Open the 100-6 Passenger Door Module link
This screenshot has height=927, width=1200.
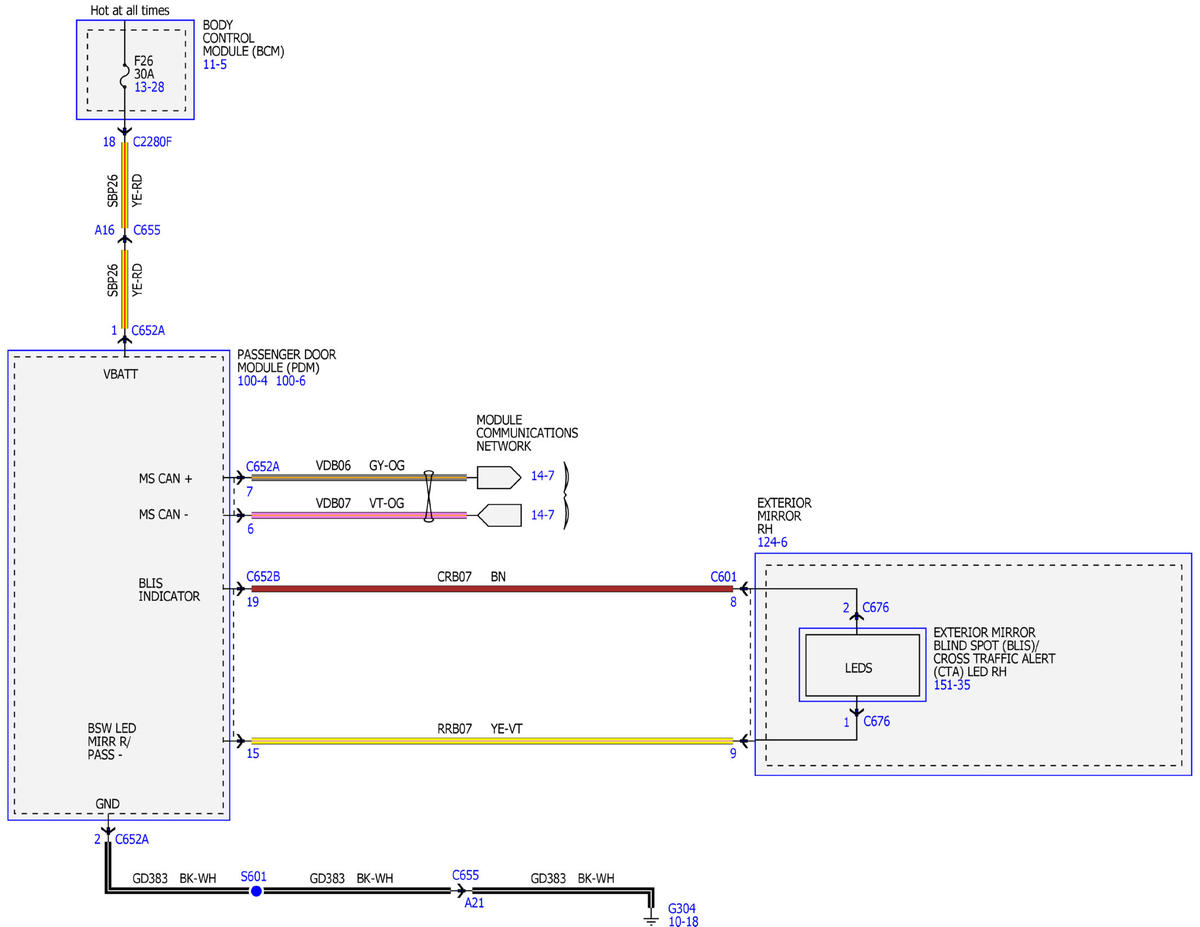(291, 382)
